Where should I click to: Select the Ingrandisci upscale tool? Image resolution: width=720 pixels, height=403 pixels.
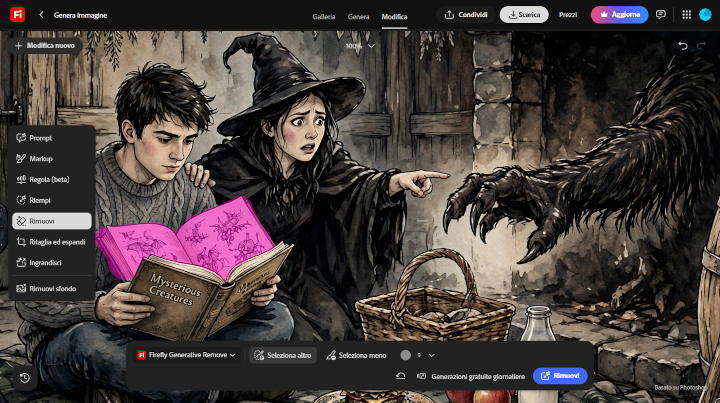click(x=51, y=263)
